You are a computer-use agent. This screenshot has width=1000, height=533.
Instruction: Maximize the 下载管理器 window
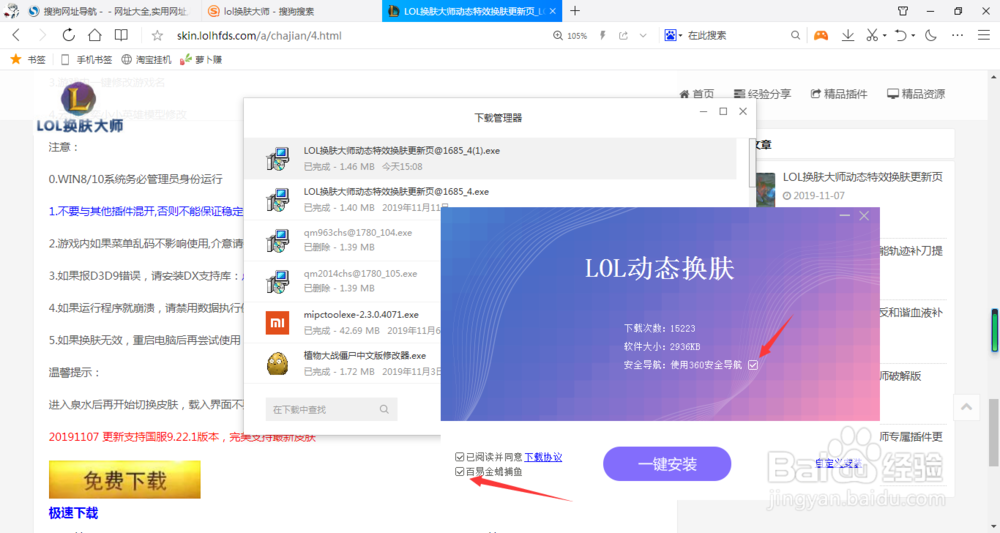[723, 111]
